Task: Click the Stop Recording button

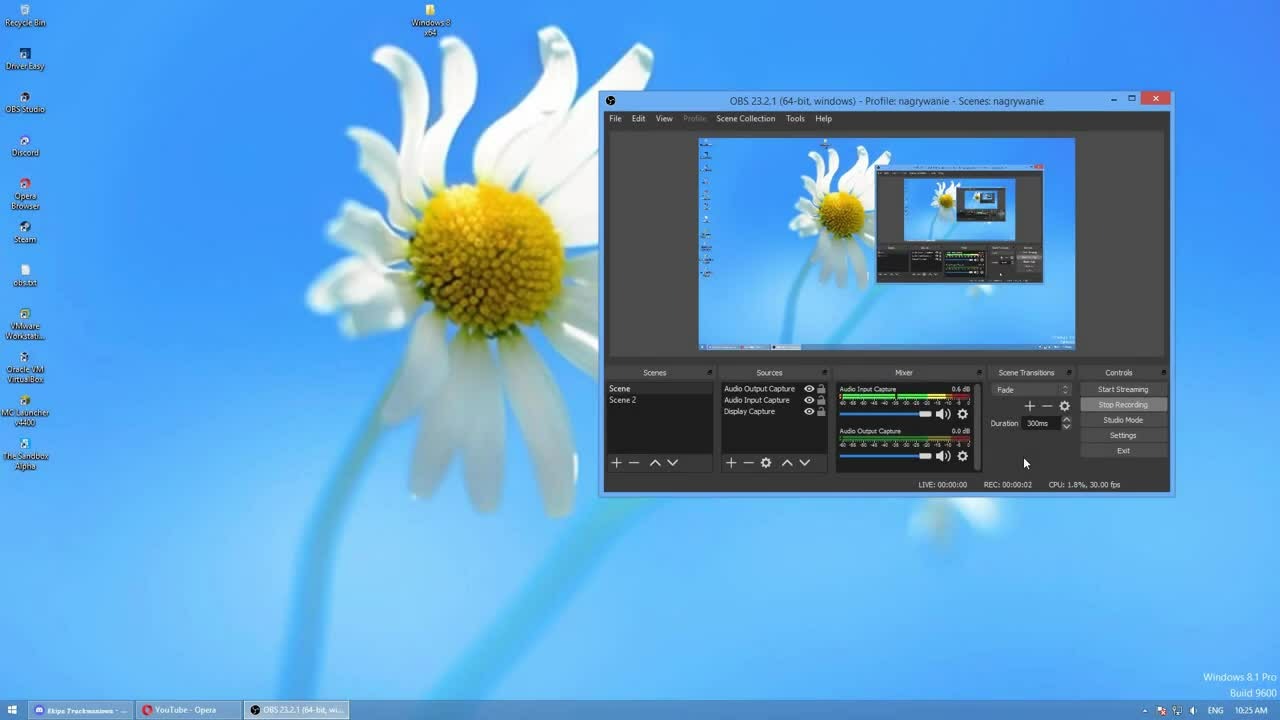Action: pos(1123,405)
